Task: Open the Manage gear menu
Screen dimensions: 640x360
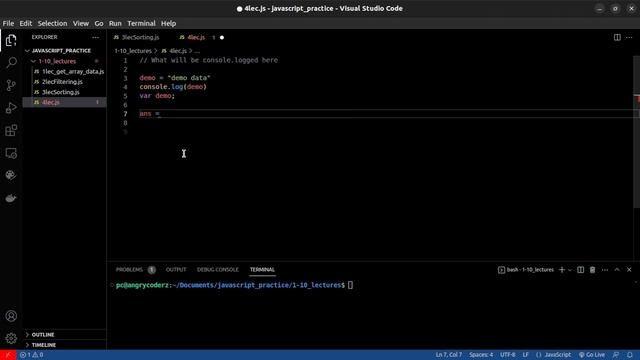Action: 11,338
